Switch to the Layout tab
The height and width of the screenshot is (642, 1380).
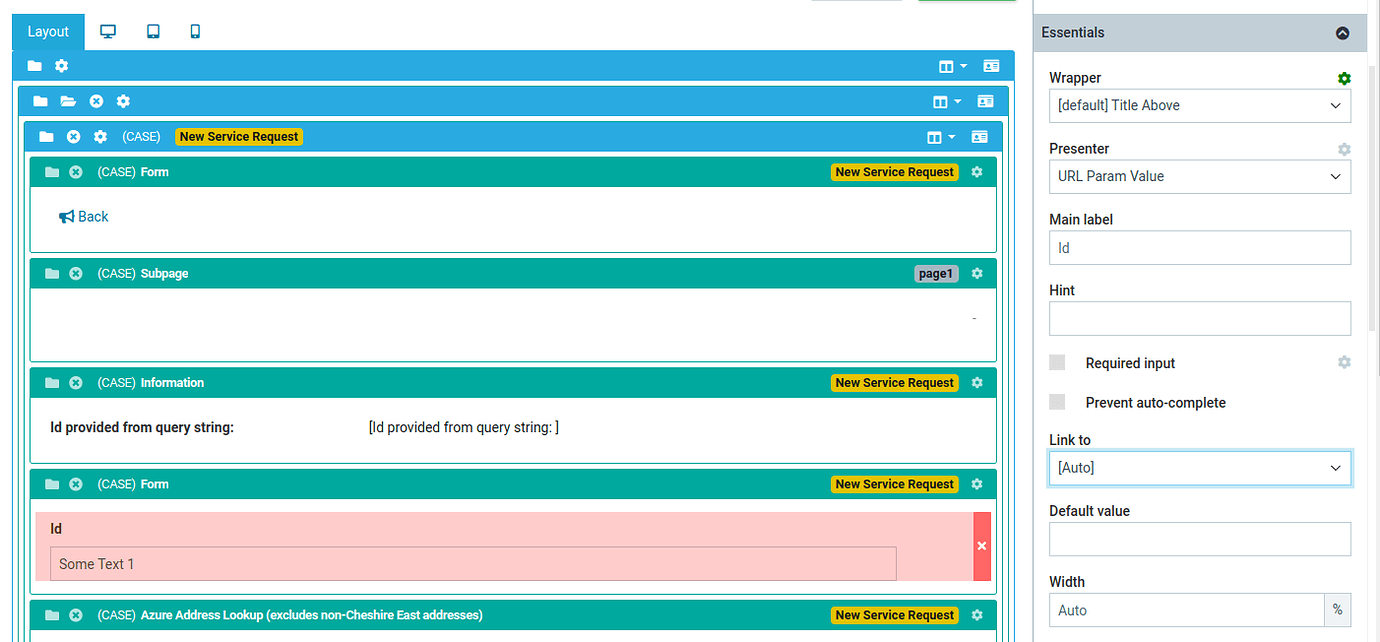pos(47,31)
